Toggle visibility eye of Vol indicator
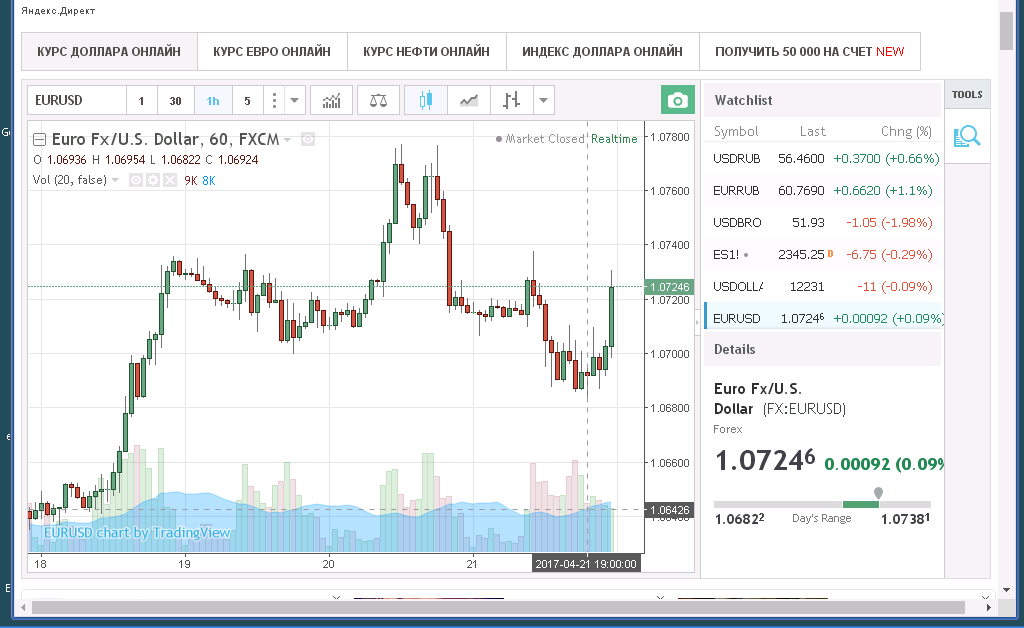This screenshot has width=1024, height=628. click(x=136, y=180)
